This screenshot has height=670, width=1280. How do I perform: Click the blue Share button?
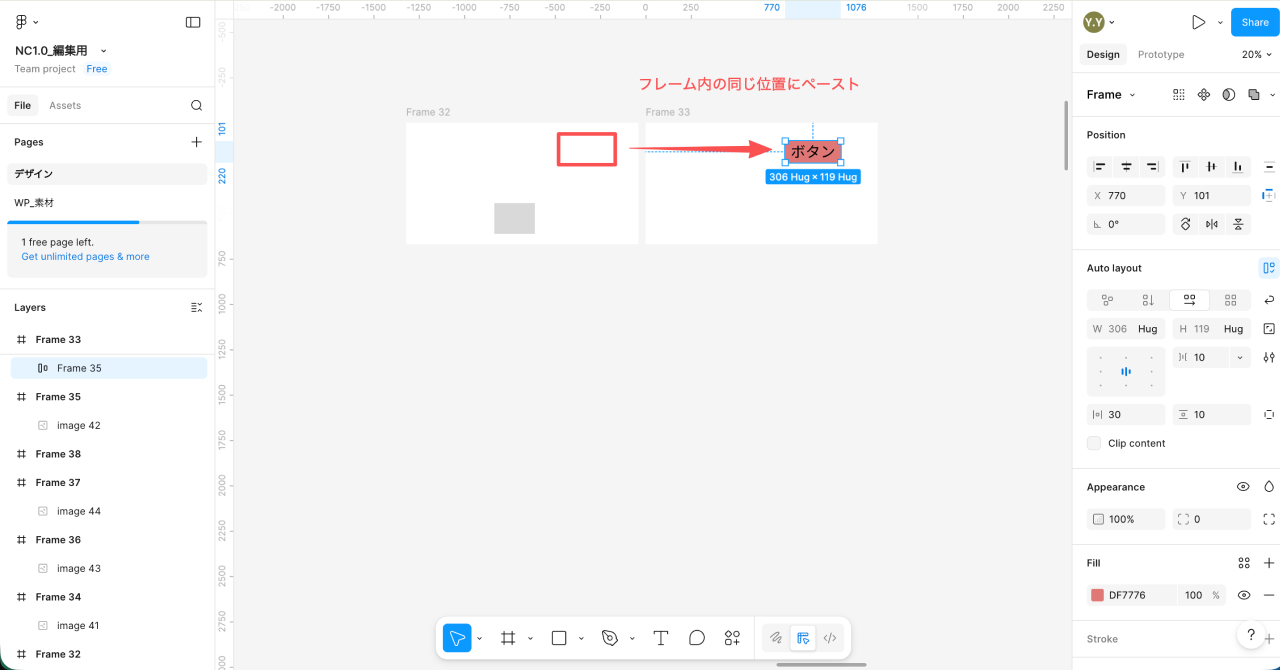[x=1254, y=22]
